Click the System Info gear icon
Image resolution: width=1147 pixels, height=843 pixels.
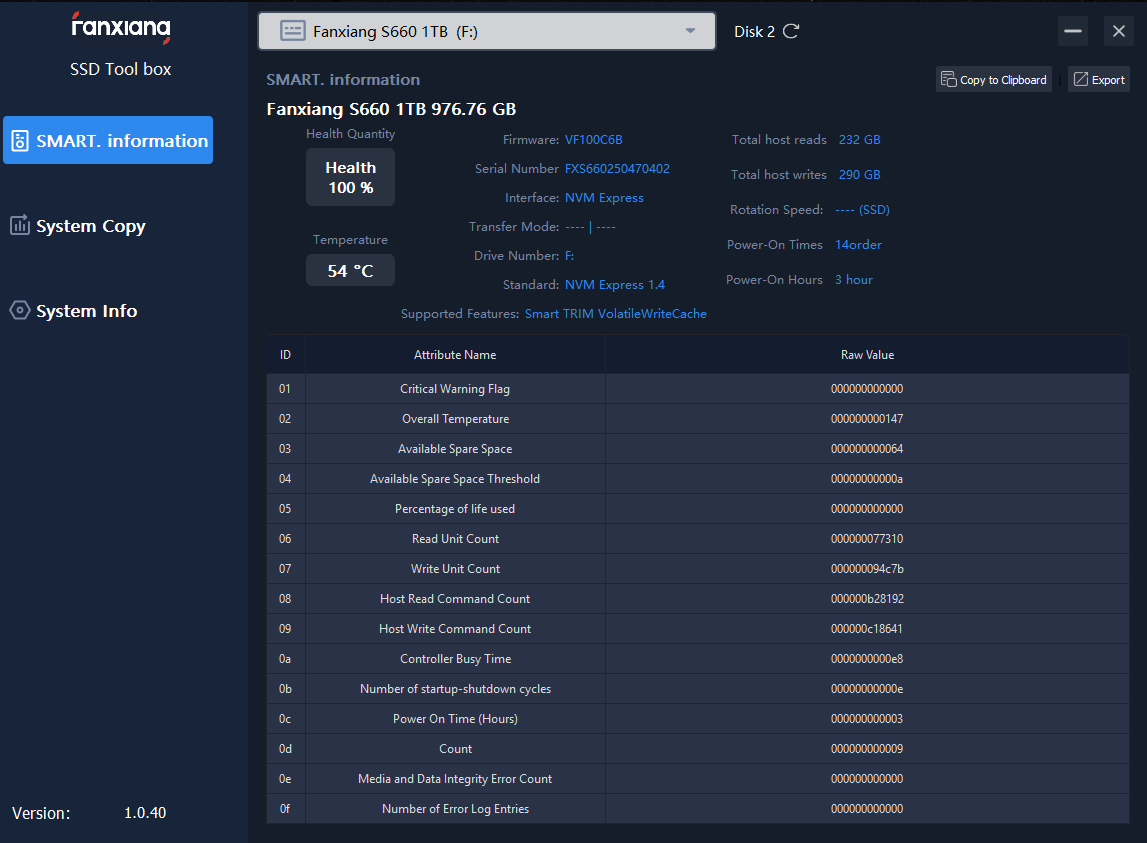[20, 310]
